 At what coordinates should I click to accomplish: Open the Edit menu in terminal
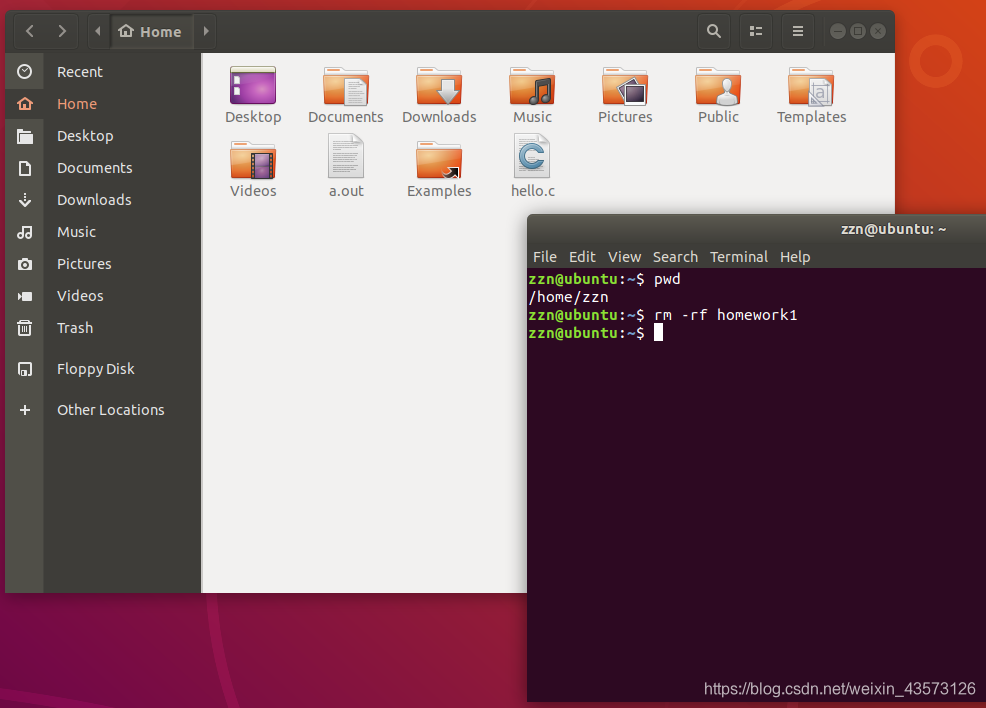click(582, 257)
